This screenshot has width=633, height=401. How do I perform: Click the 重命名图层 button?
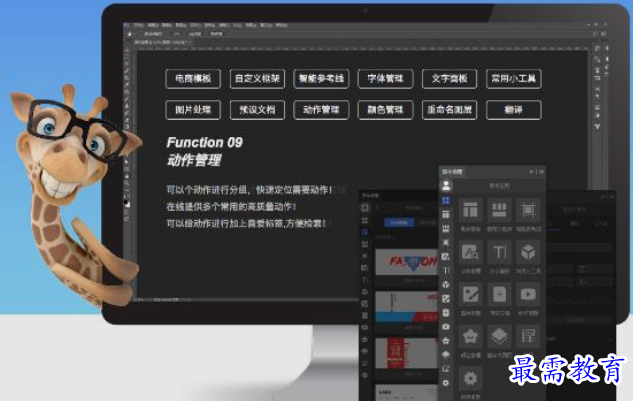449,110
